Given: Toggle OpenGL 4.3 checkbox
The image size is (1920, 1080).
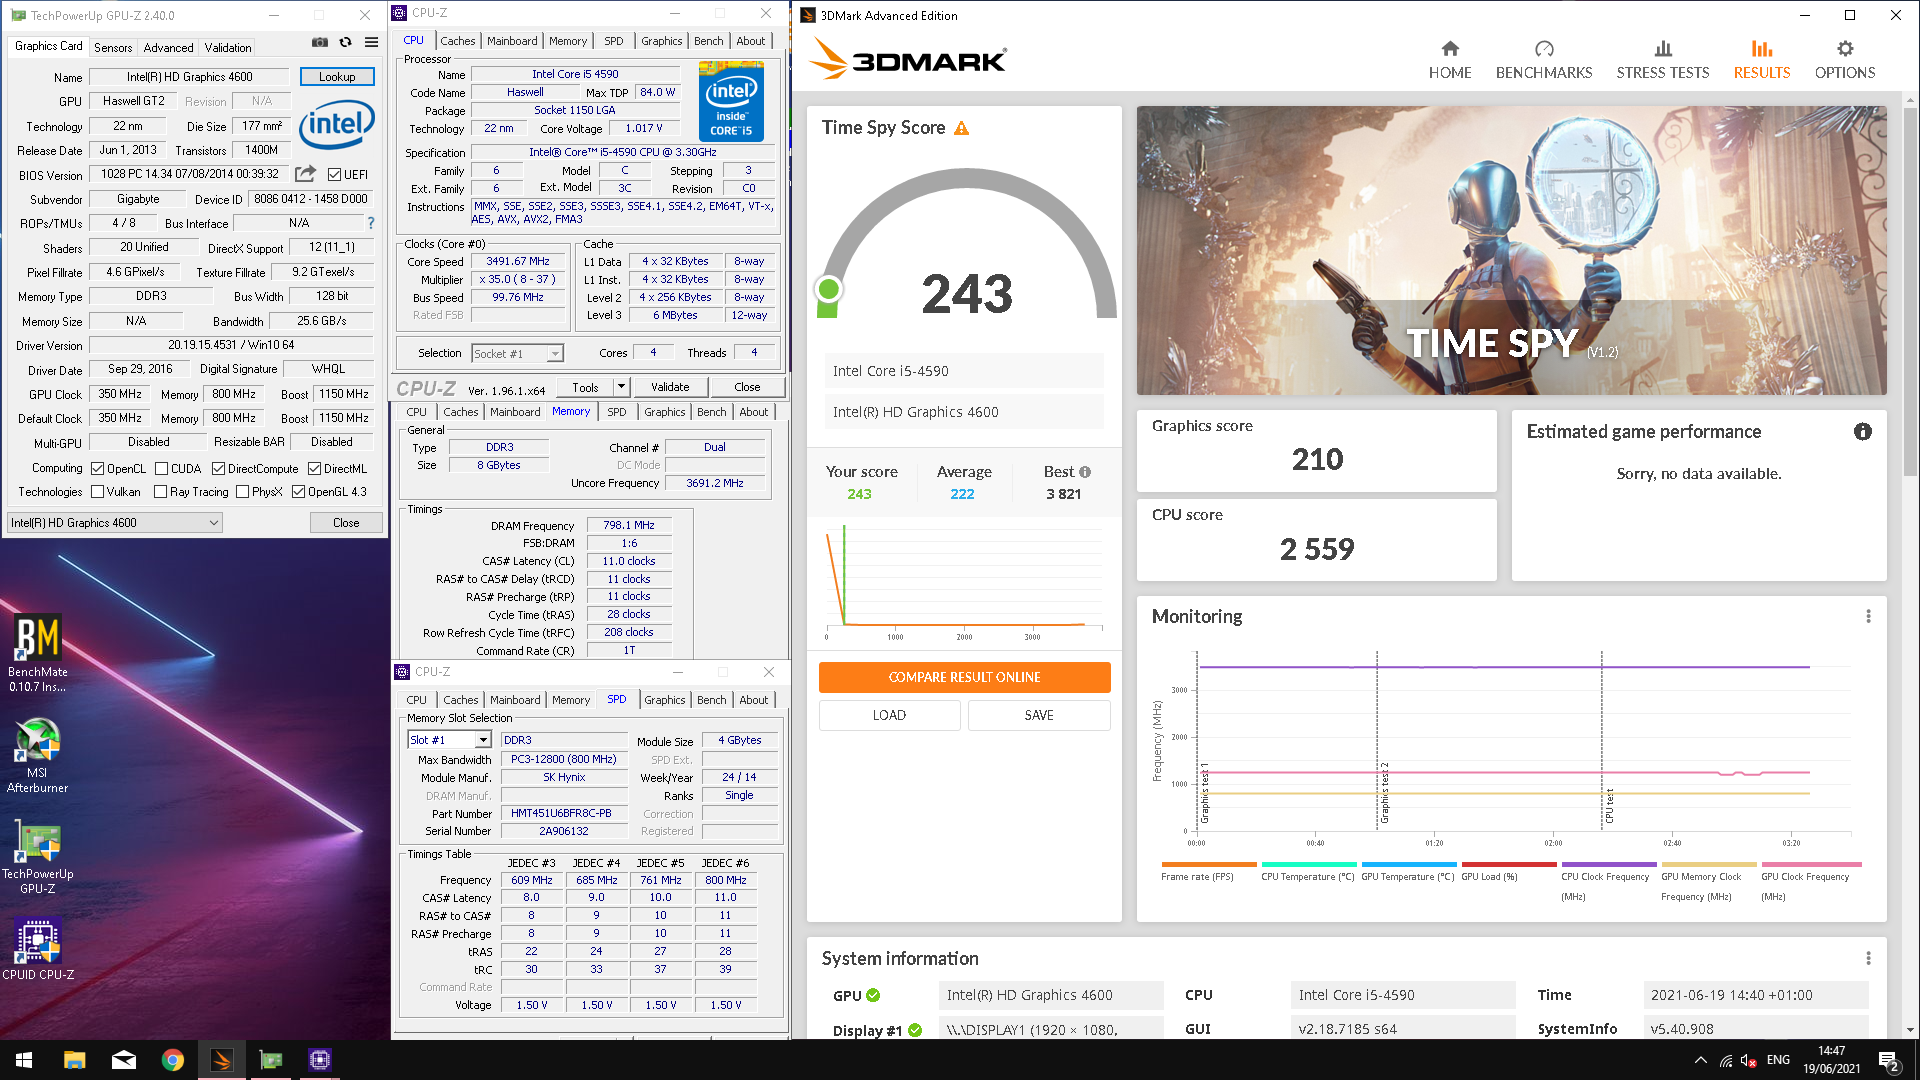Looking at the screenshot, I should point(298,491).
